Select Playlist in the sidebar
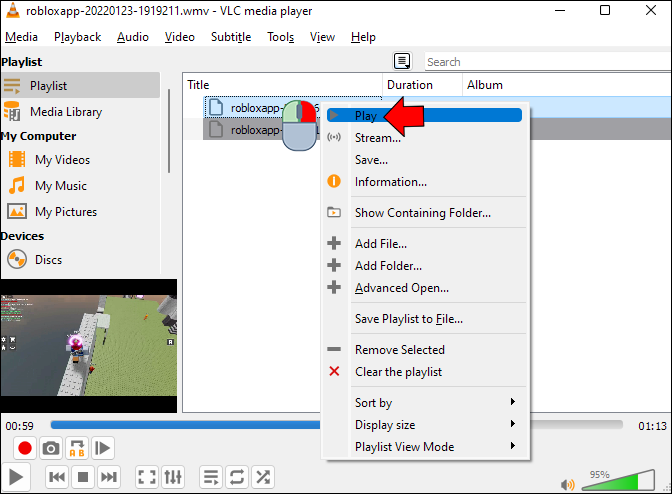Screen dimensions: 672x494 coord(81,86)
